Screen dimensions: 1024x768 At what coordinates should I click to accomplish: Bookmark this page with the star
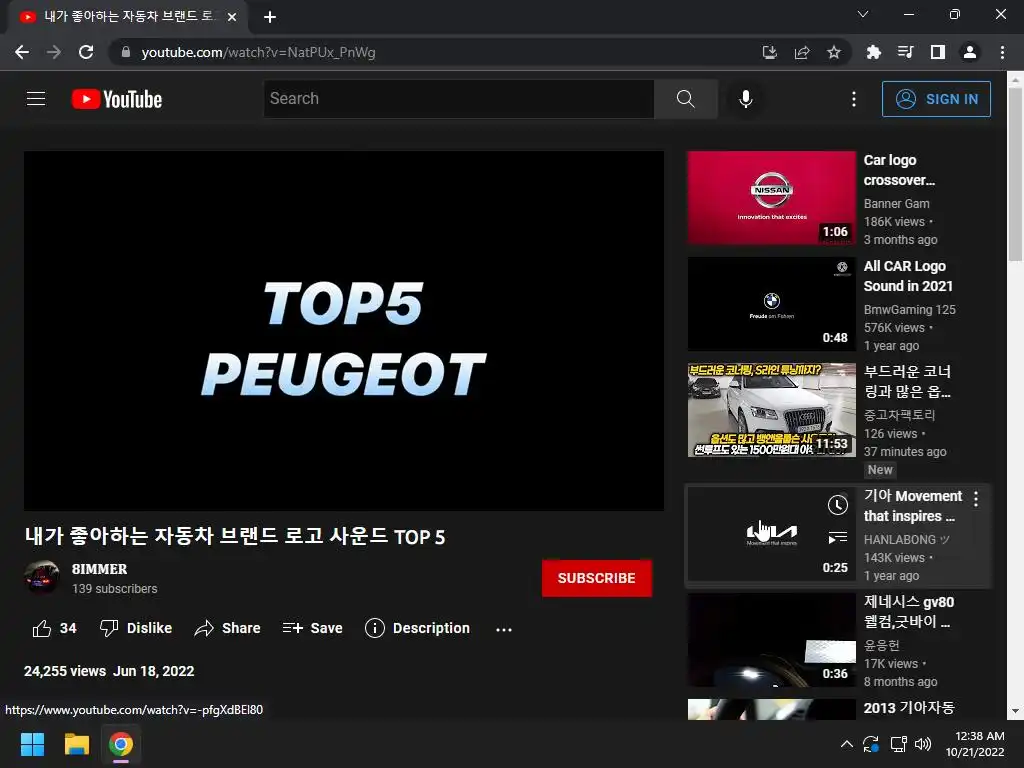click(x=833, y=52)
